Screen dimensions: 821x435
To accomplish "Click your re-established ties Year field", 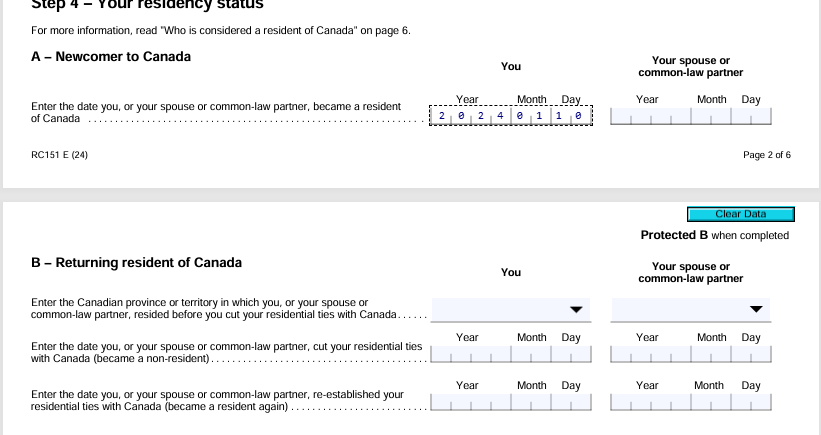I will pyautogui.click(x=468, y=403).
